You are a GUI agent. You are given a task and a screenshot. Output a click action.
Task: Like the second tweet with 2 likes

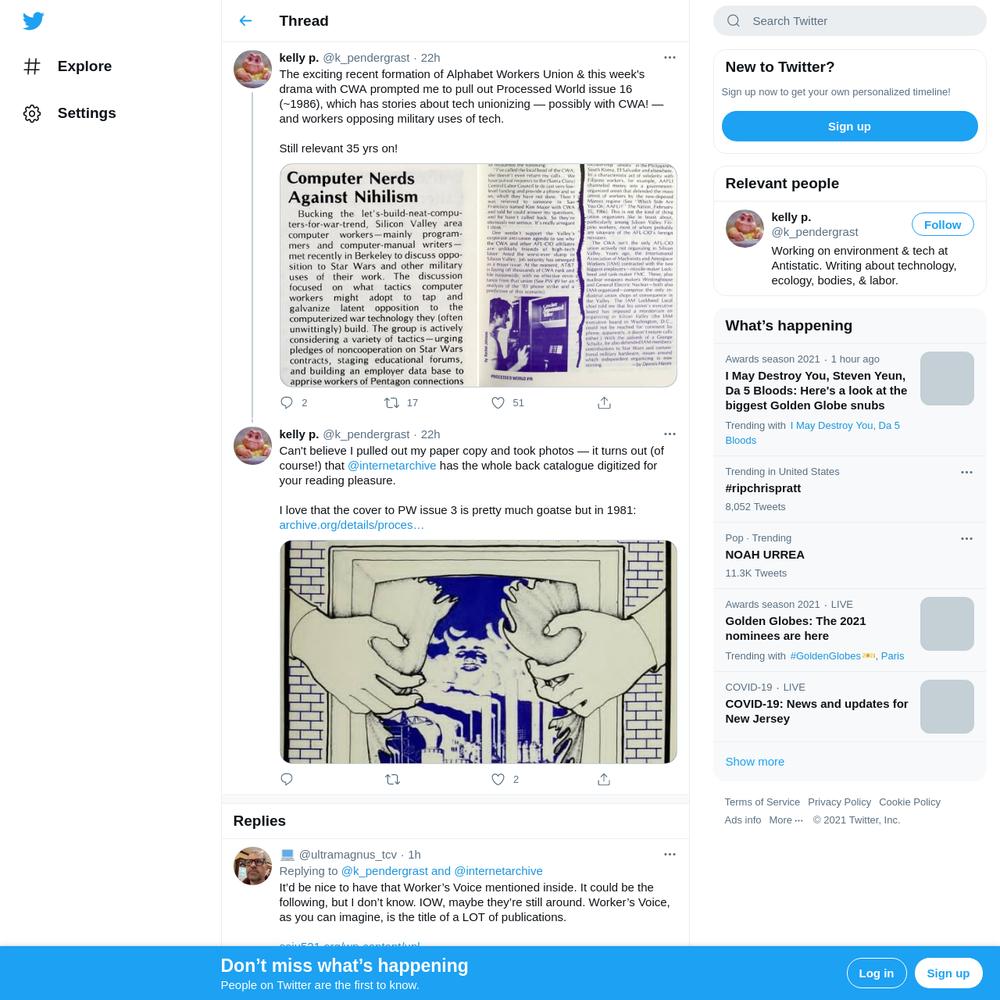click(x=498, y=779)
